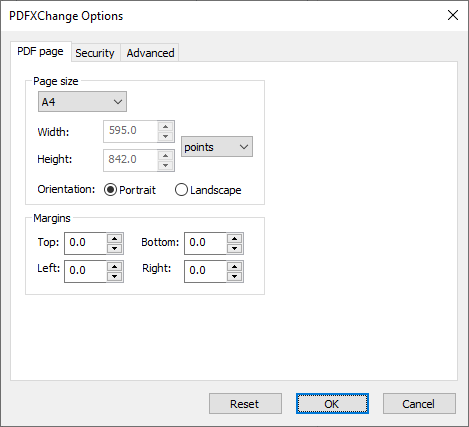Select Portrait orientation
This screenshot has height=427, width=469.
130,190
